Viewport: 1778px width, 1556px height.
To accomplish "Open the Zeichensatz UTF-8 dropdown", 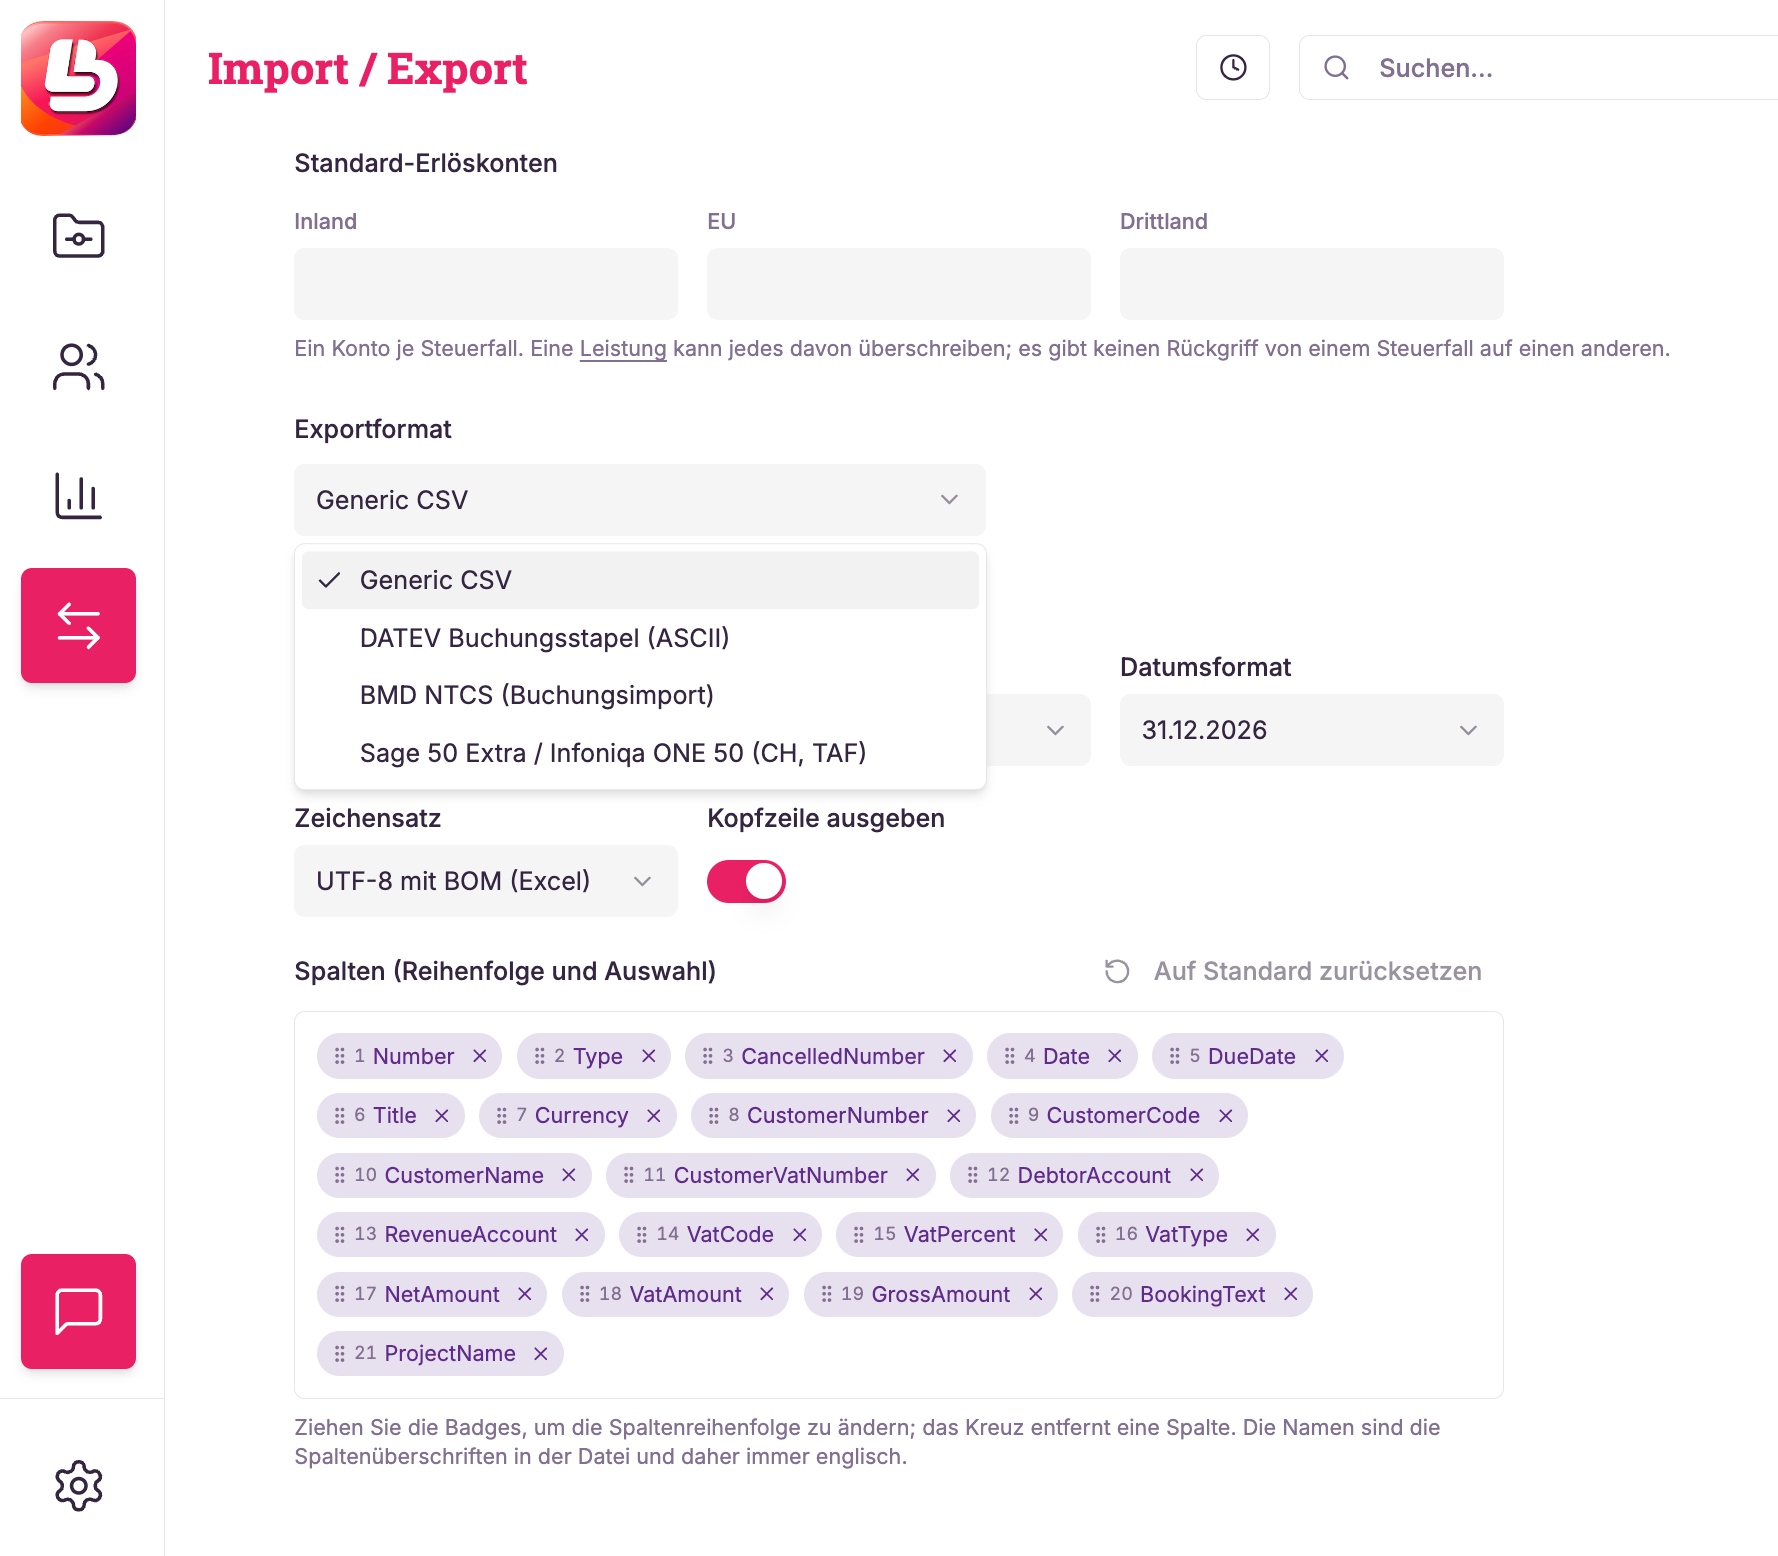I will tap(486, 881).
